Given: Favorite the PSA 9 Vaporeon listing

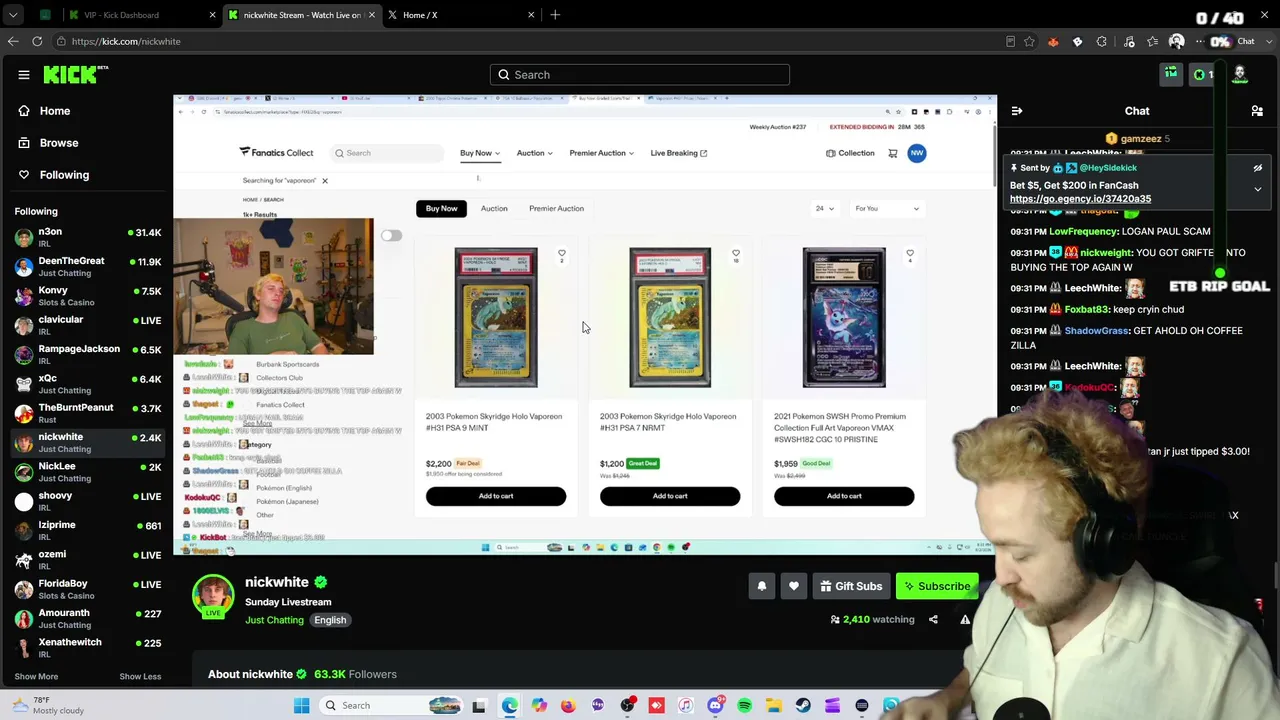Looking at the screenshot, I should click(x=562, y=254).
